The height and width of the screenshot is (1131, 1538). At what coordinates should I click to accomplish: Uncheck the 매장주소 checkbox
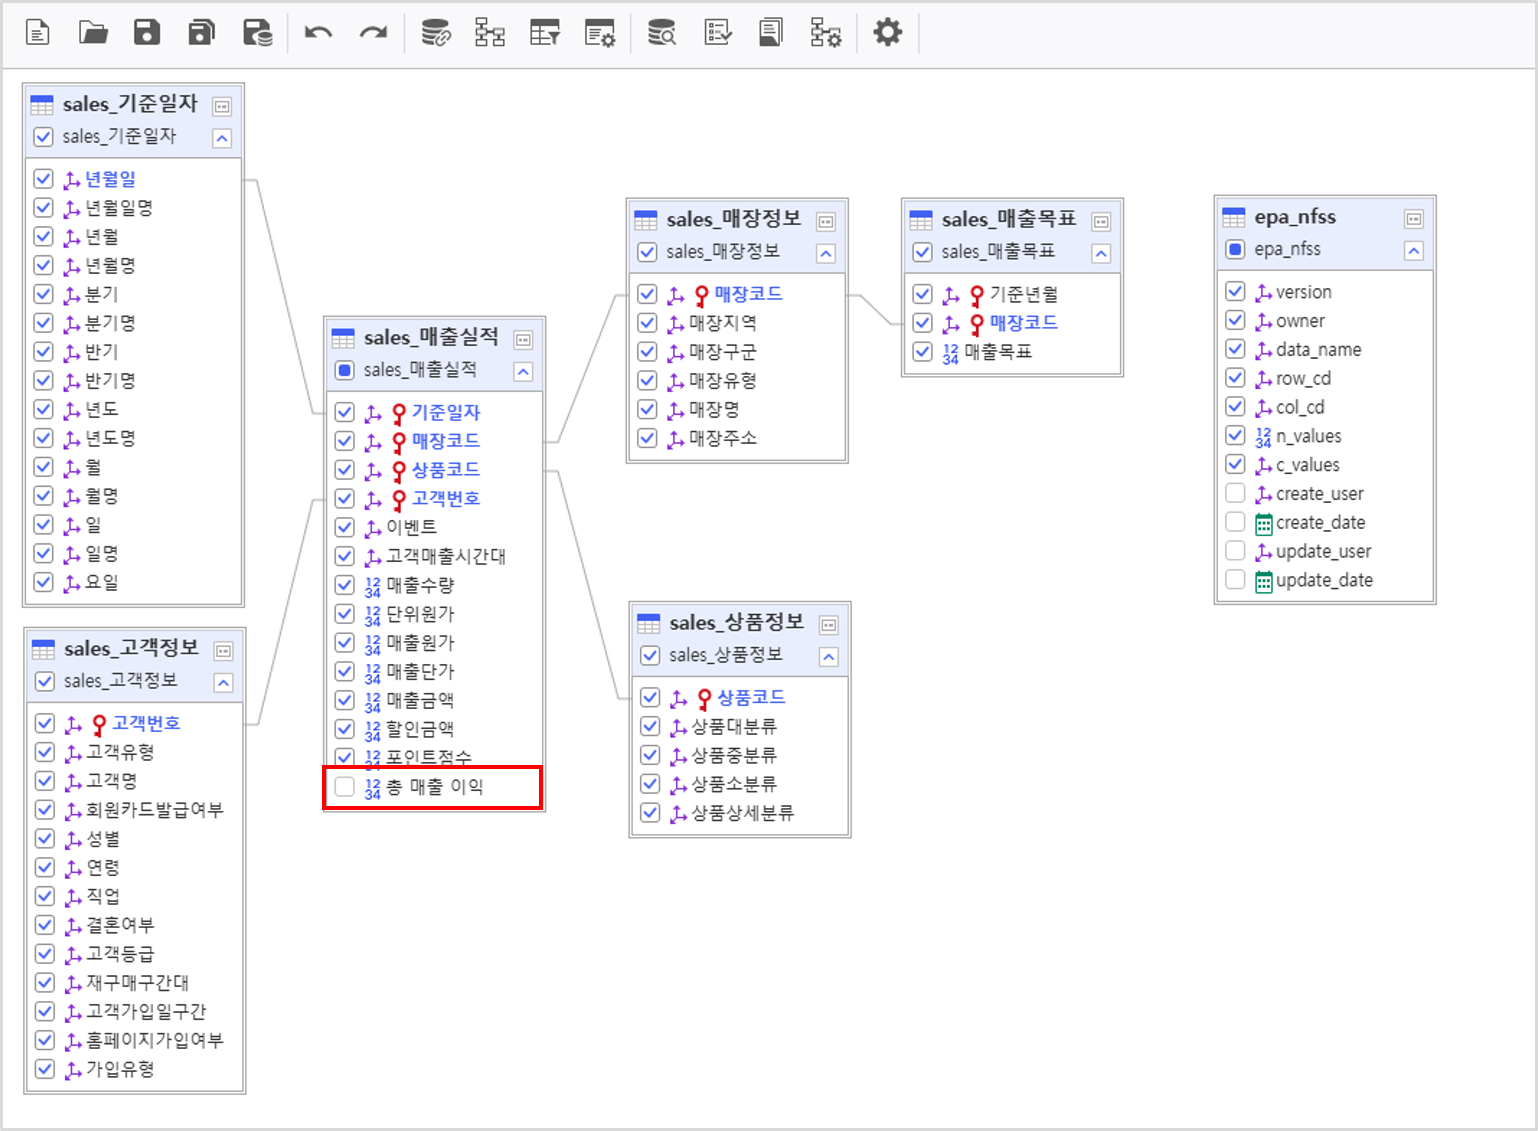[x=647, y=438]
